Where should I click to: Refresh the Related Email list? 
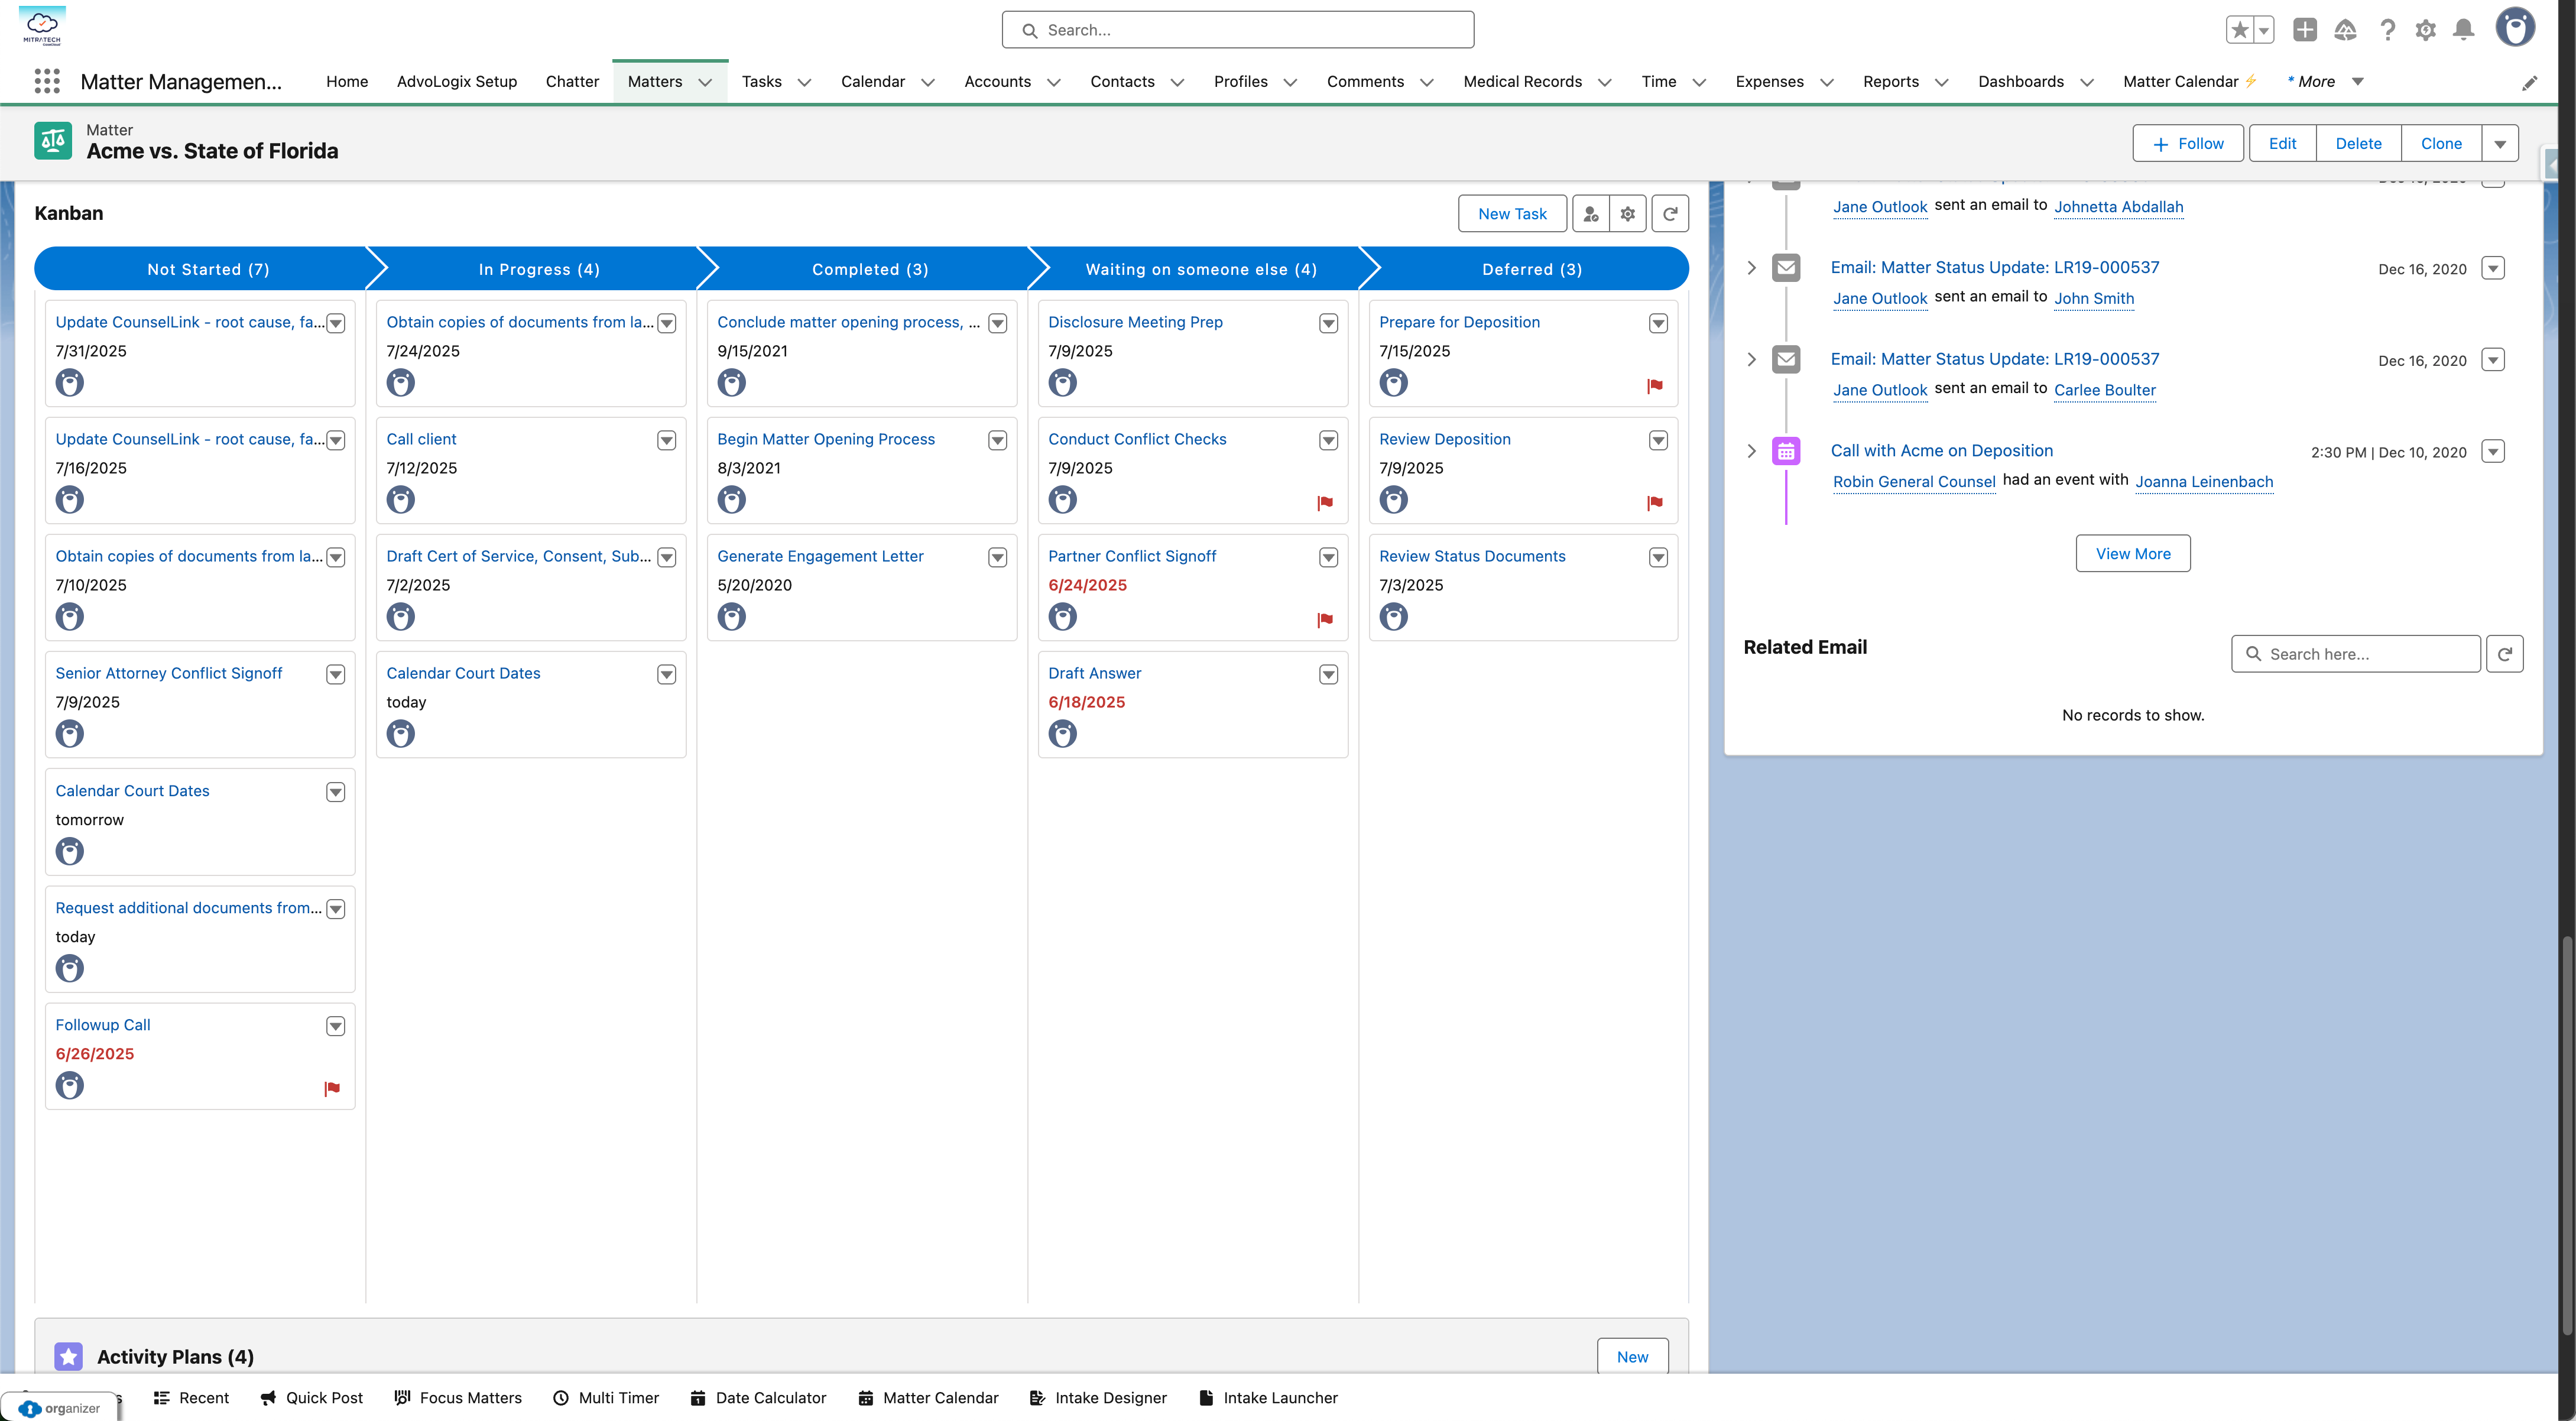[2505, 654]
